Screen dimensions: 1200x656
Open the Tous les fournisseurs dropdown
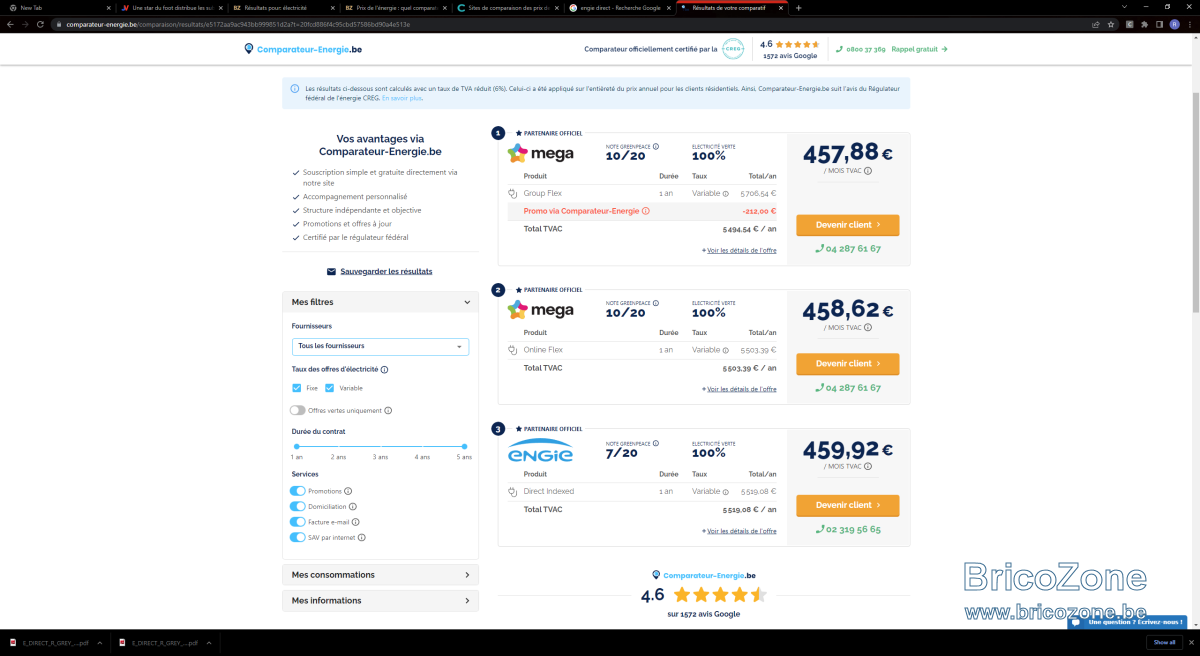(x=380, y=346)
